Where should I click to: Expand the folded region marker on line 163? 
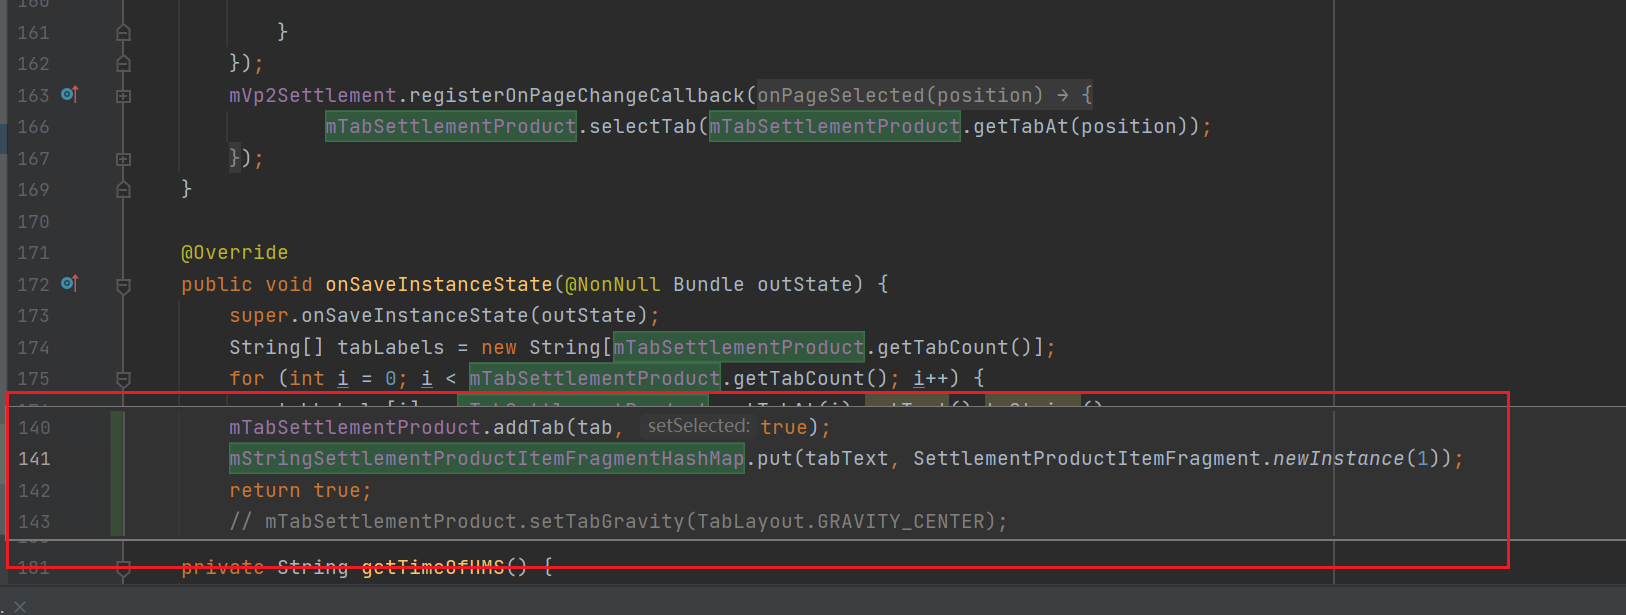(123, 96)
